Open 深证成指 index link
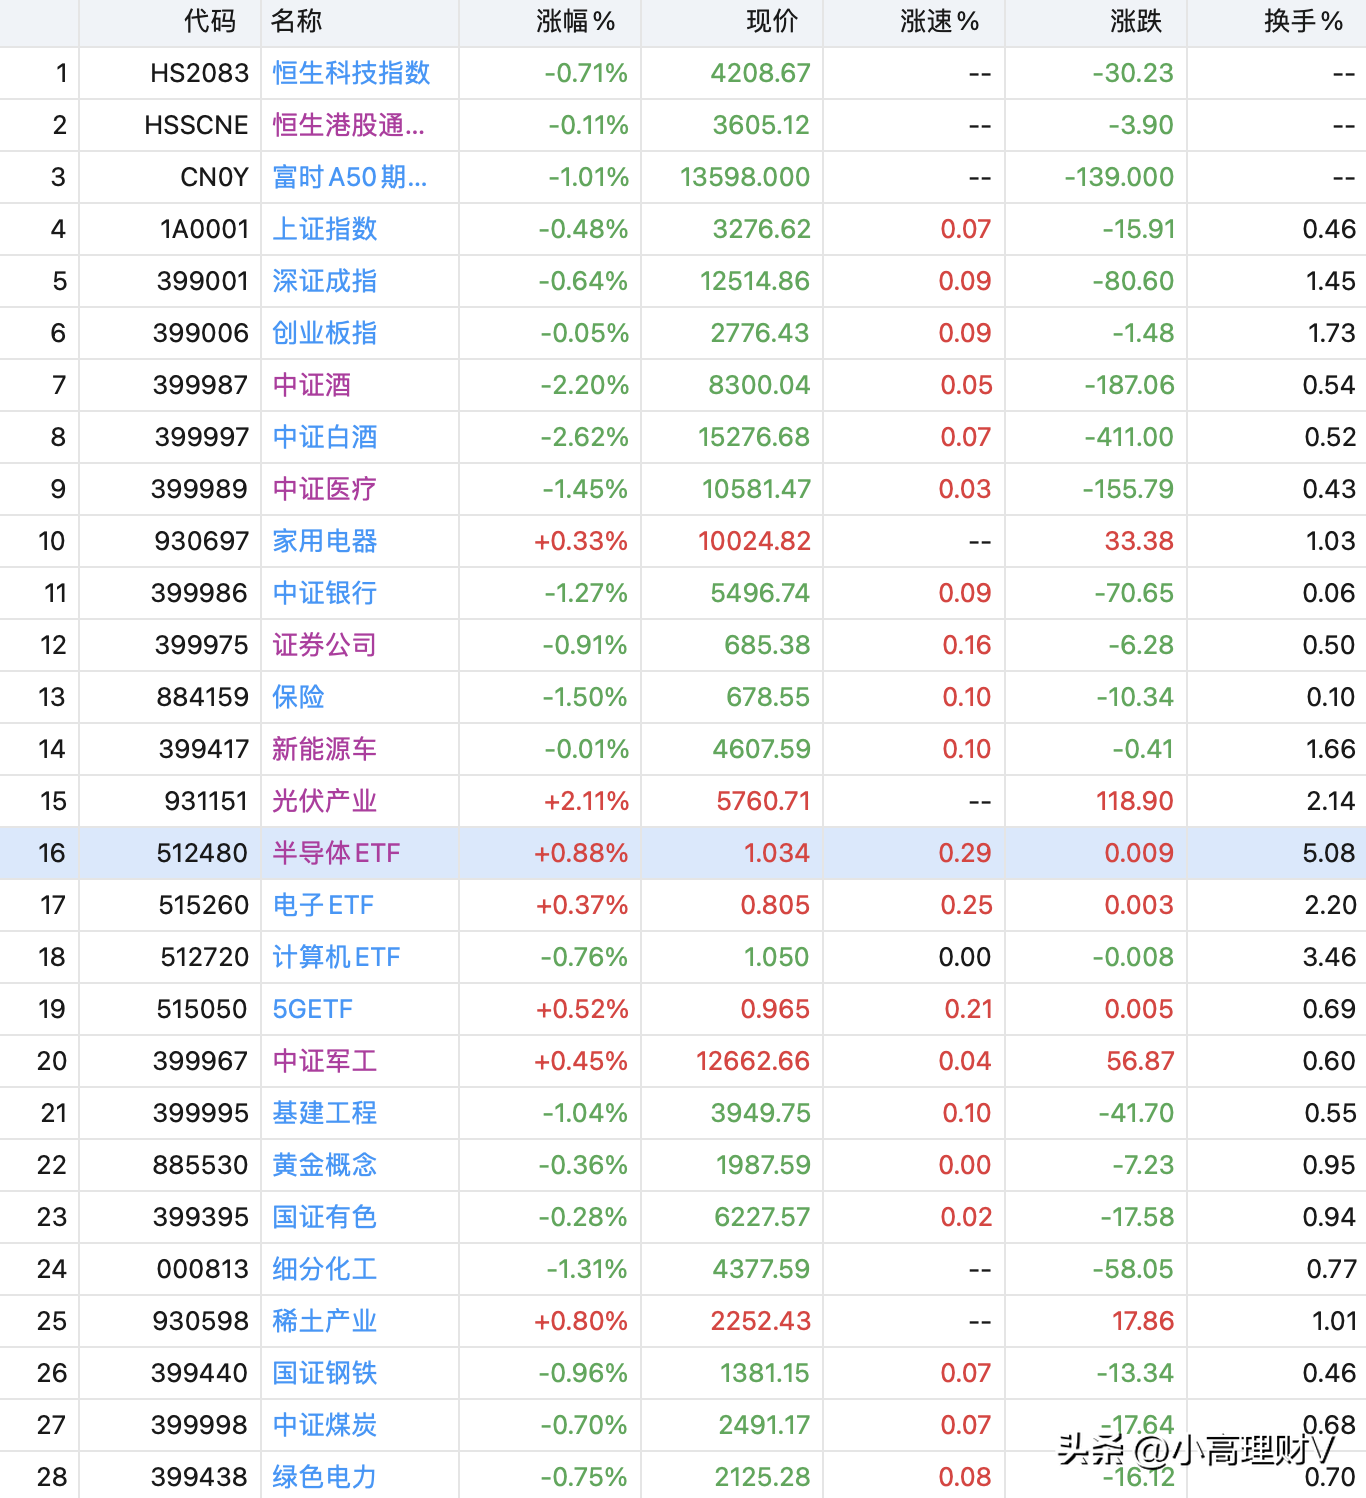 tap(325, 281)
